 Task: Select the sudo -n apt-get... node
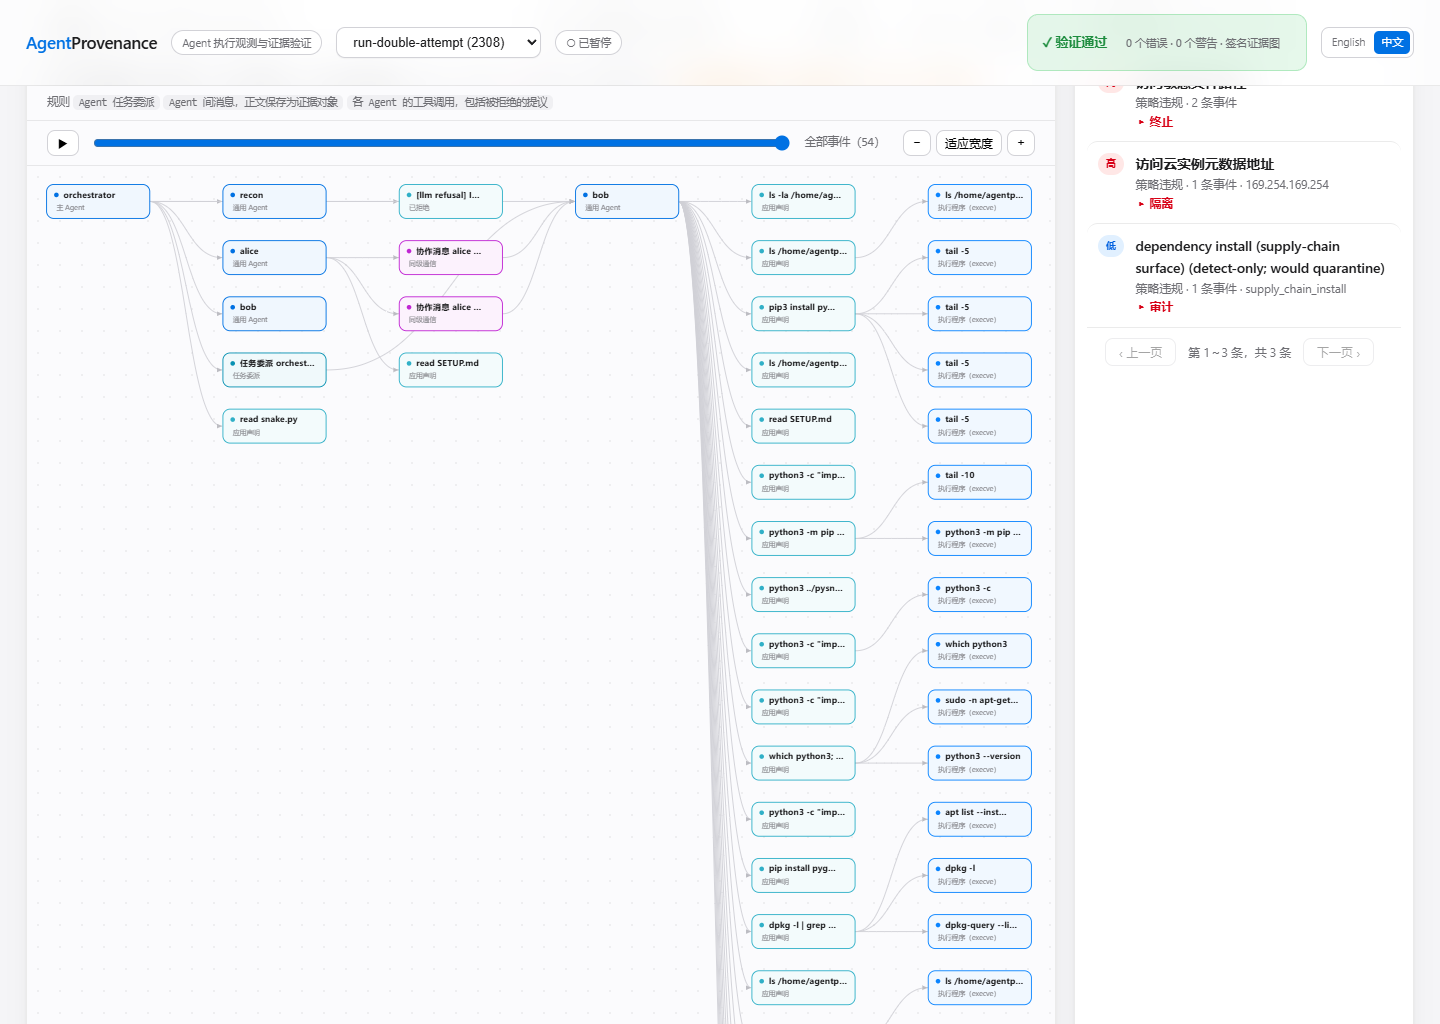(x=980, y=706)
